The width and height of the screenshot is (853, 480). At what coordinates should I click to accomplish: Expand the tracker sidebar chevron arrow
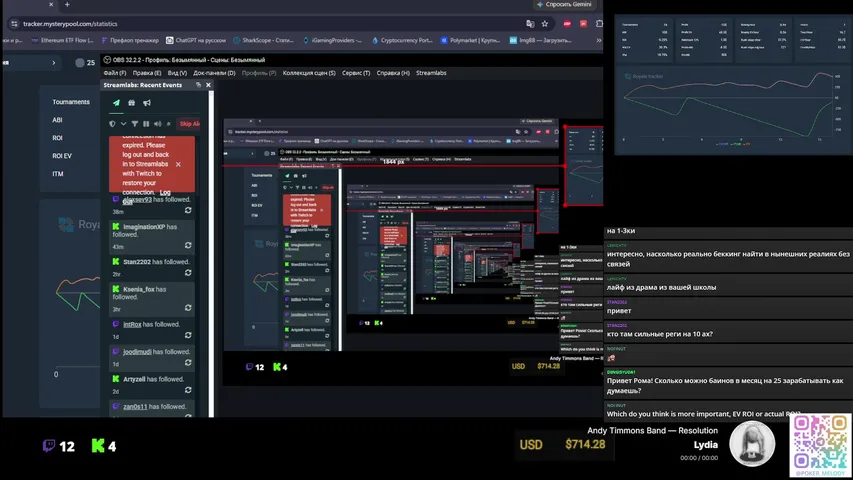(53, 63)
